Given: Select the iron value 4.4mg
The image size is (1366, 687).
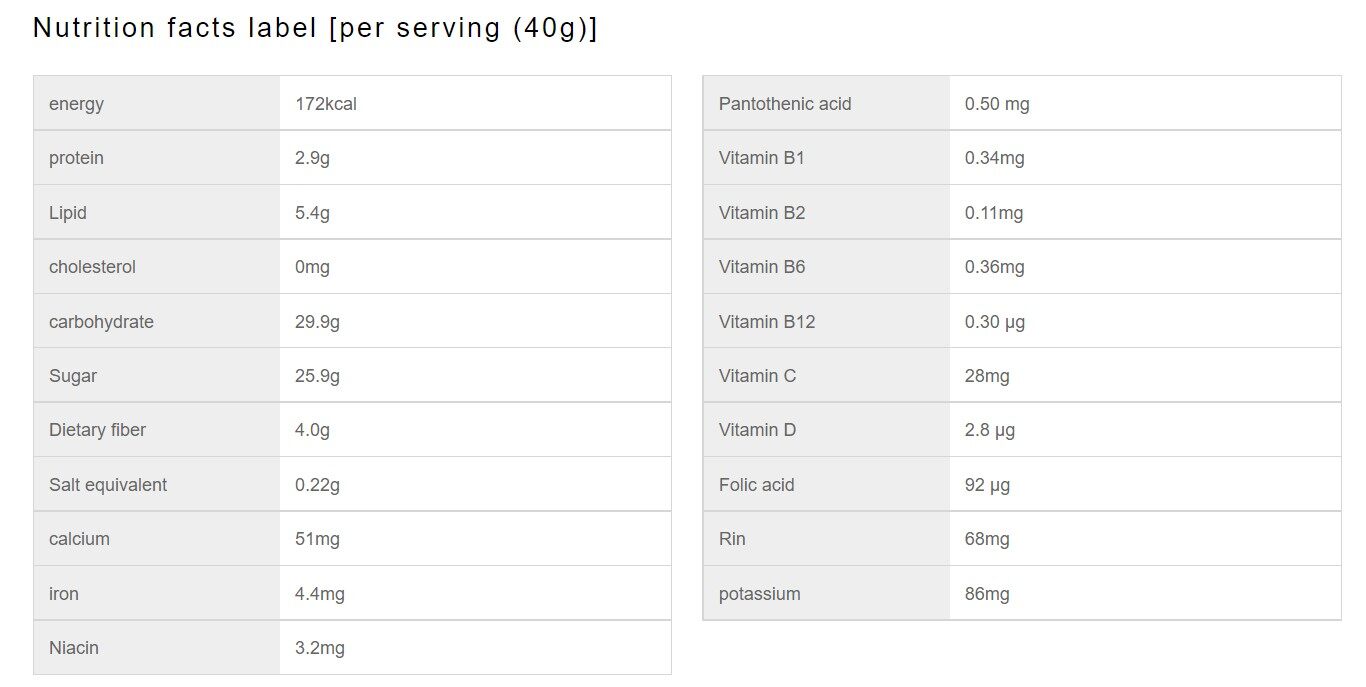Looking at the screenshot, I should (320, 594).
